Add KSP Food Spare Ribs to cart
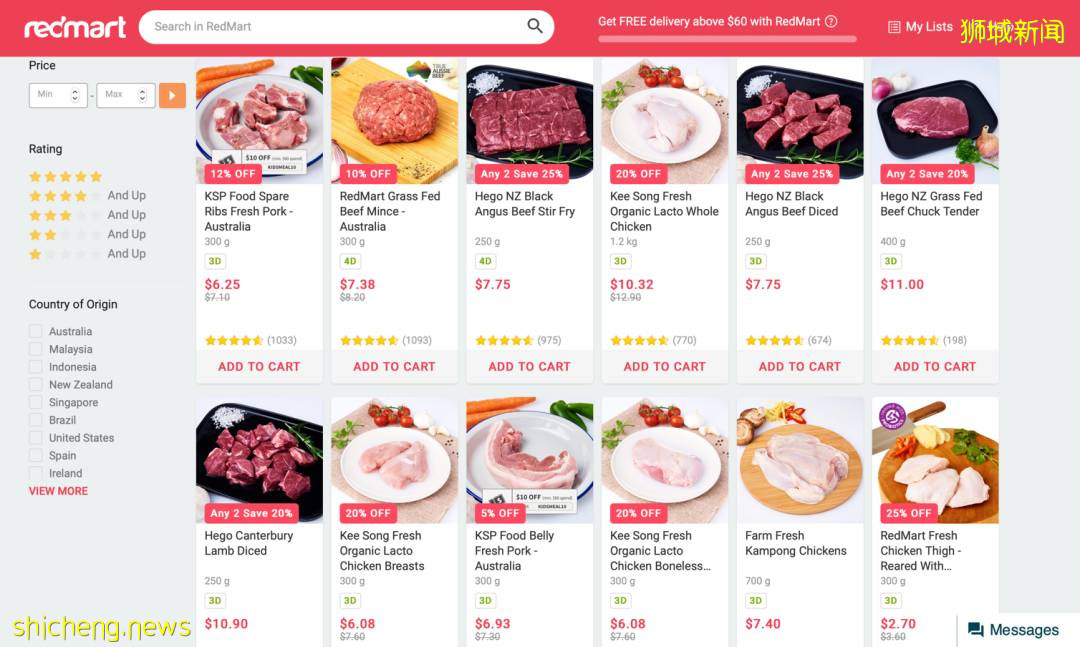Image resolution: width=1080 pixels, height=647 pixels. pos(259,367)
